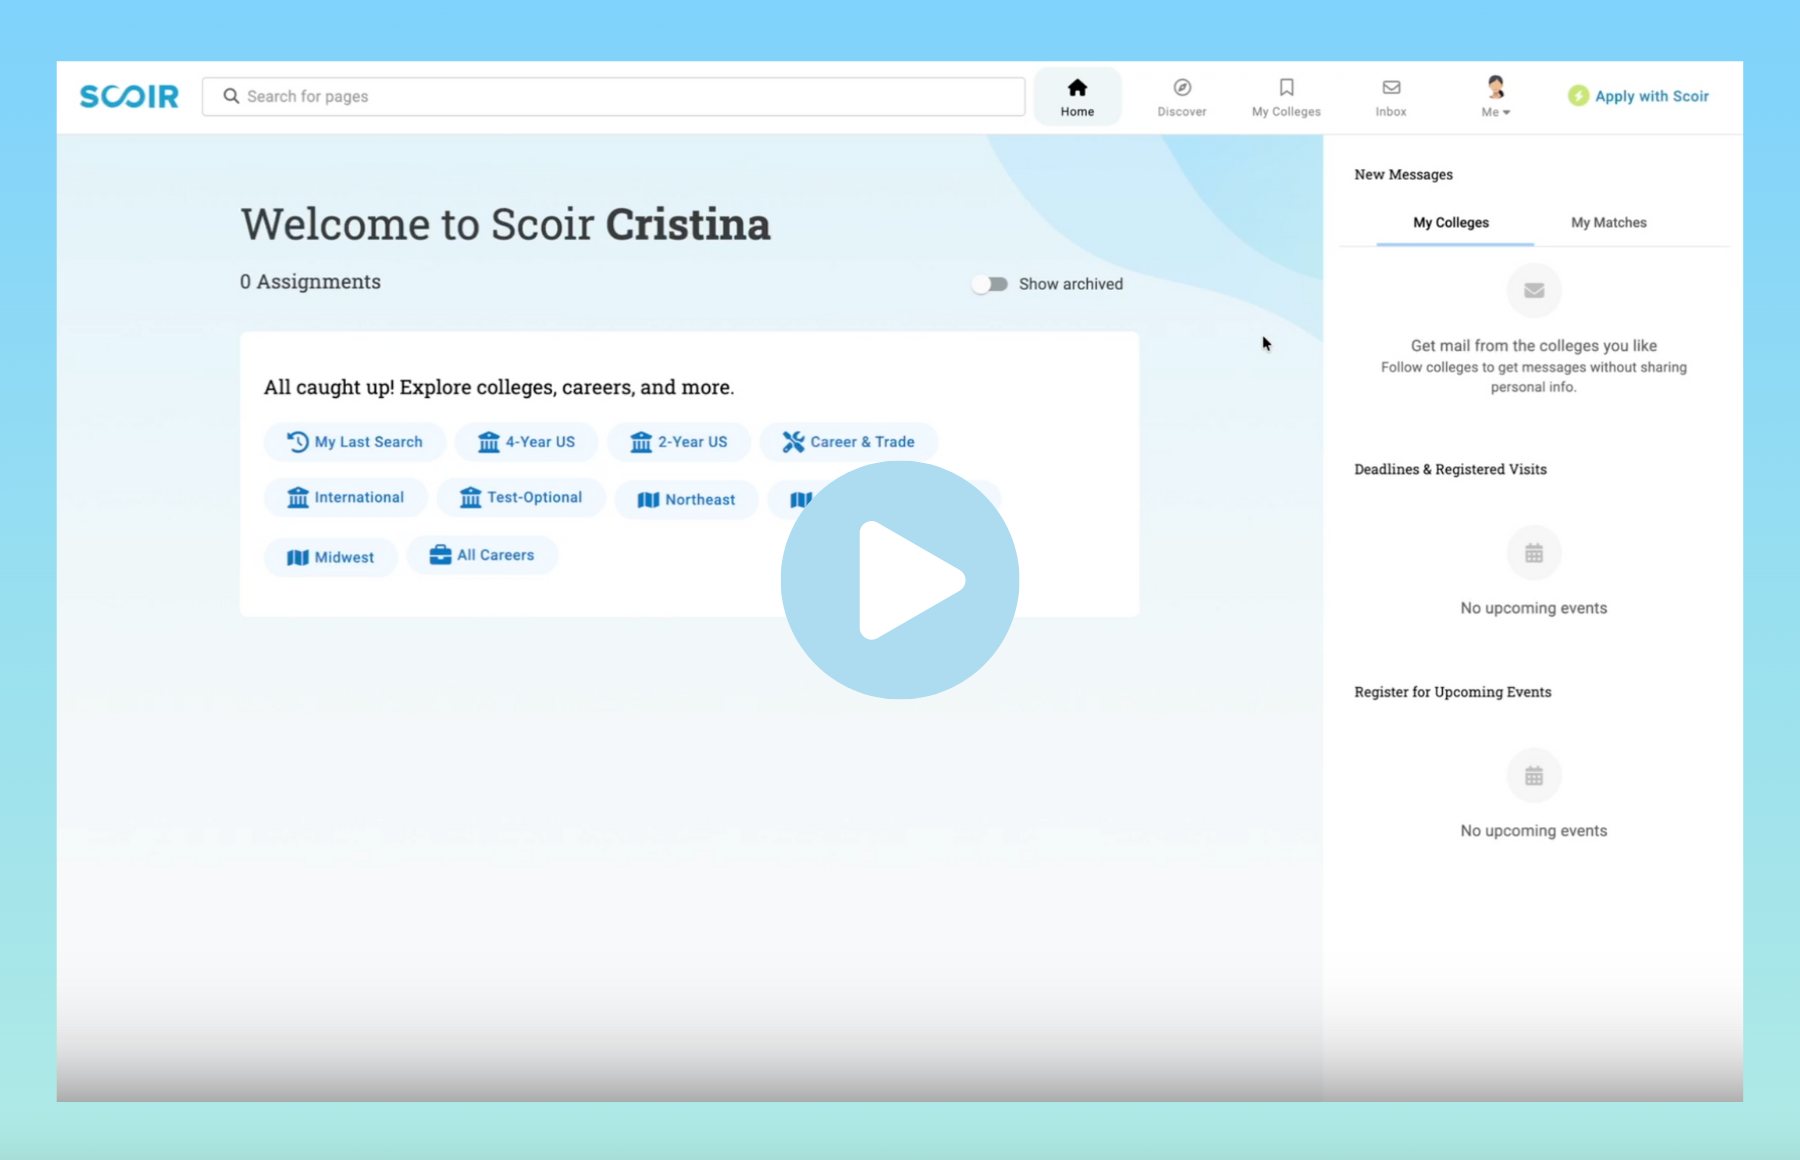Expand the Me profile dropdown

(x=1495, y=97)
